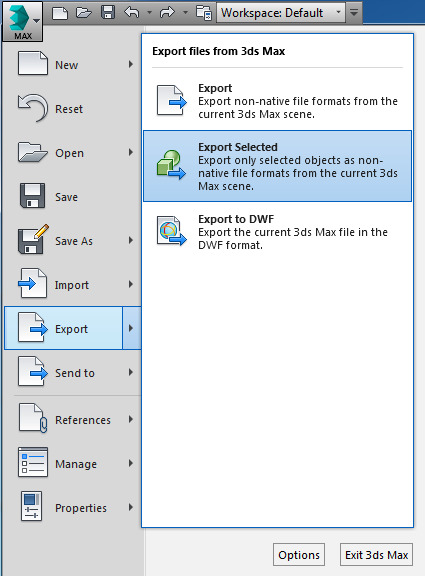Click the New label in menu

click(x=66, y=65)
